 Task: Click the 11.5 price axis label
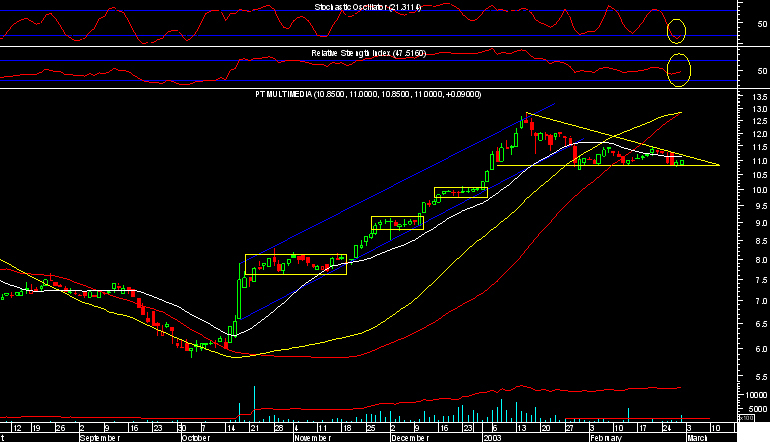coord(760,147)
